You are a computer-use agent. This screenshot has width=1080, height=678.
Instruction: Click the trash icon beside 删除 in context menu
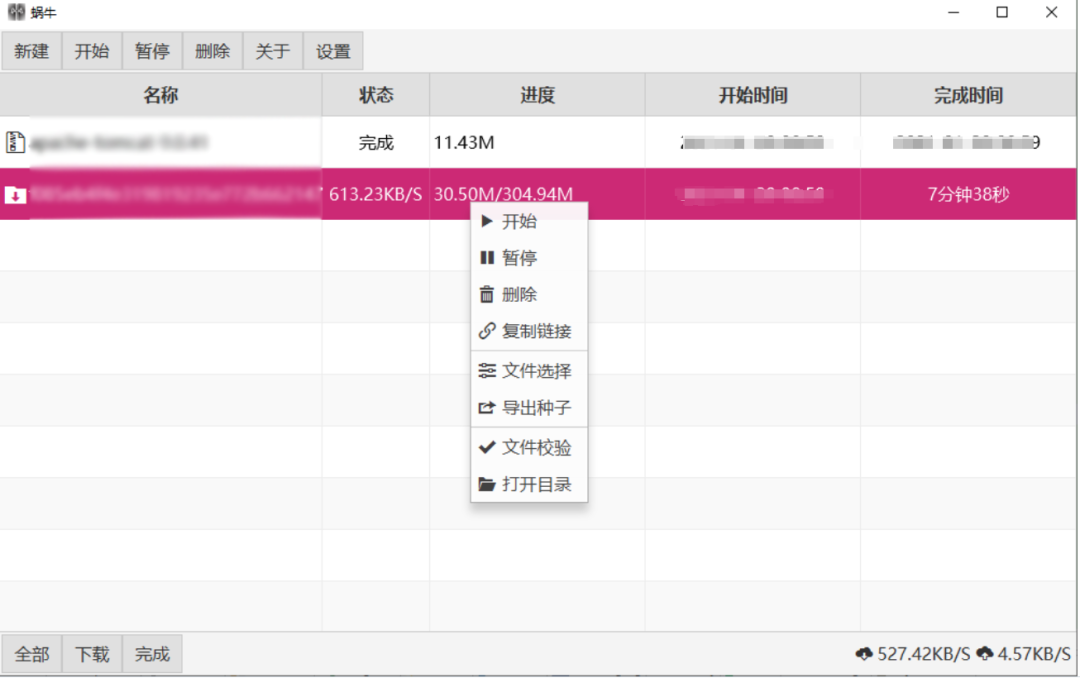coord(487,294)
